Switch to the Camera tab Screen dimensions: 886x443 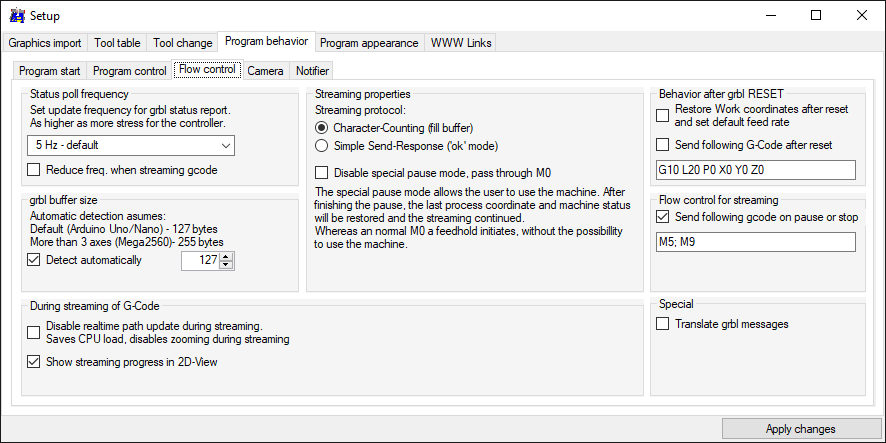pos(266,71)
